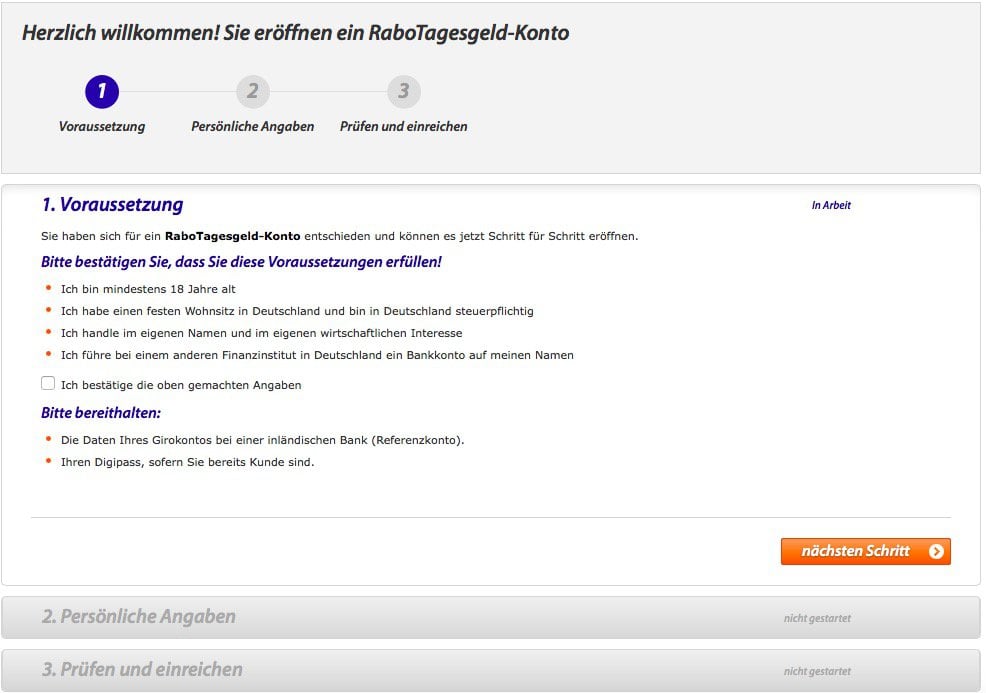The height and width of the screenshot is (693, 986).
Task: Click the '1. Voraussetzung' section heading
Action: [x=113, y=204]
